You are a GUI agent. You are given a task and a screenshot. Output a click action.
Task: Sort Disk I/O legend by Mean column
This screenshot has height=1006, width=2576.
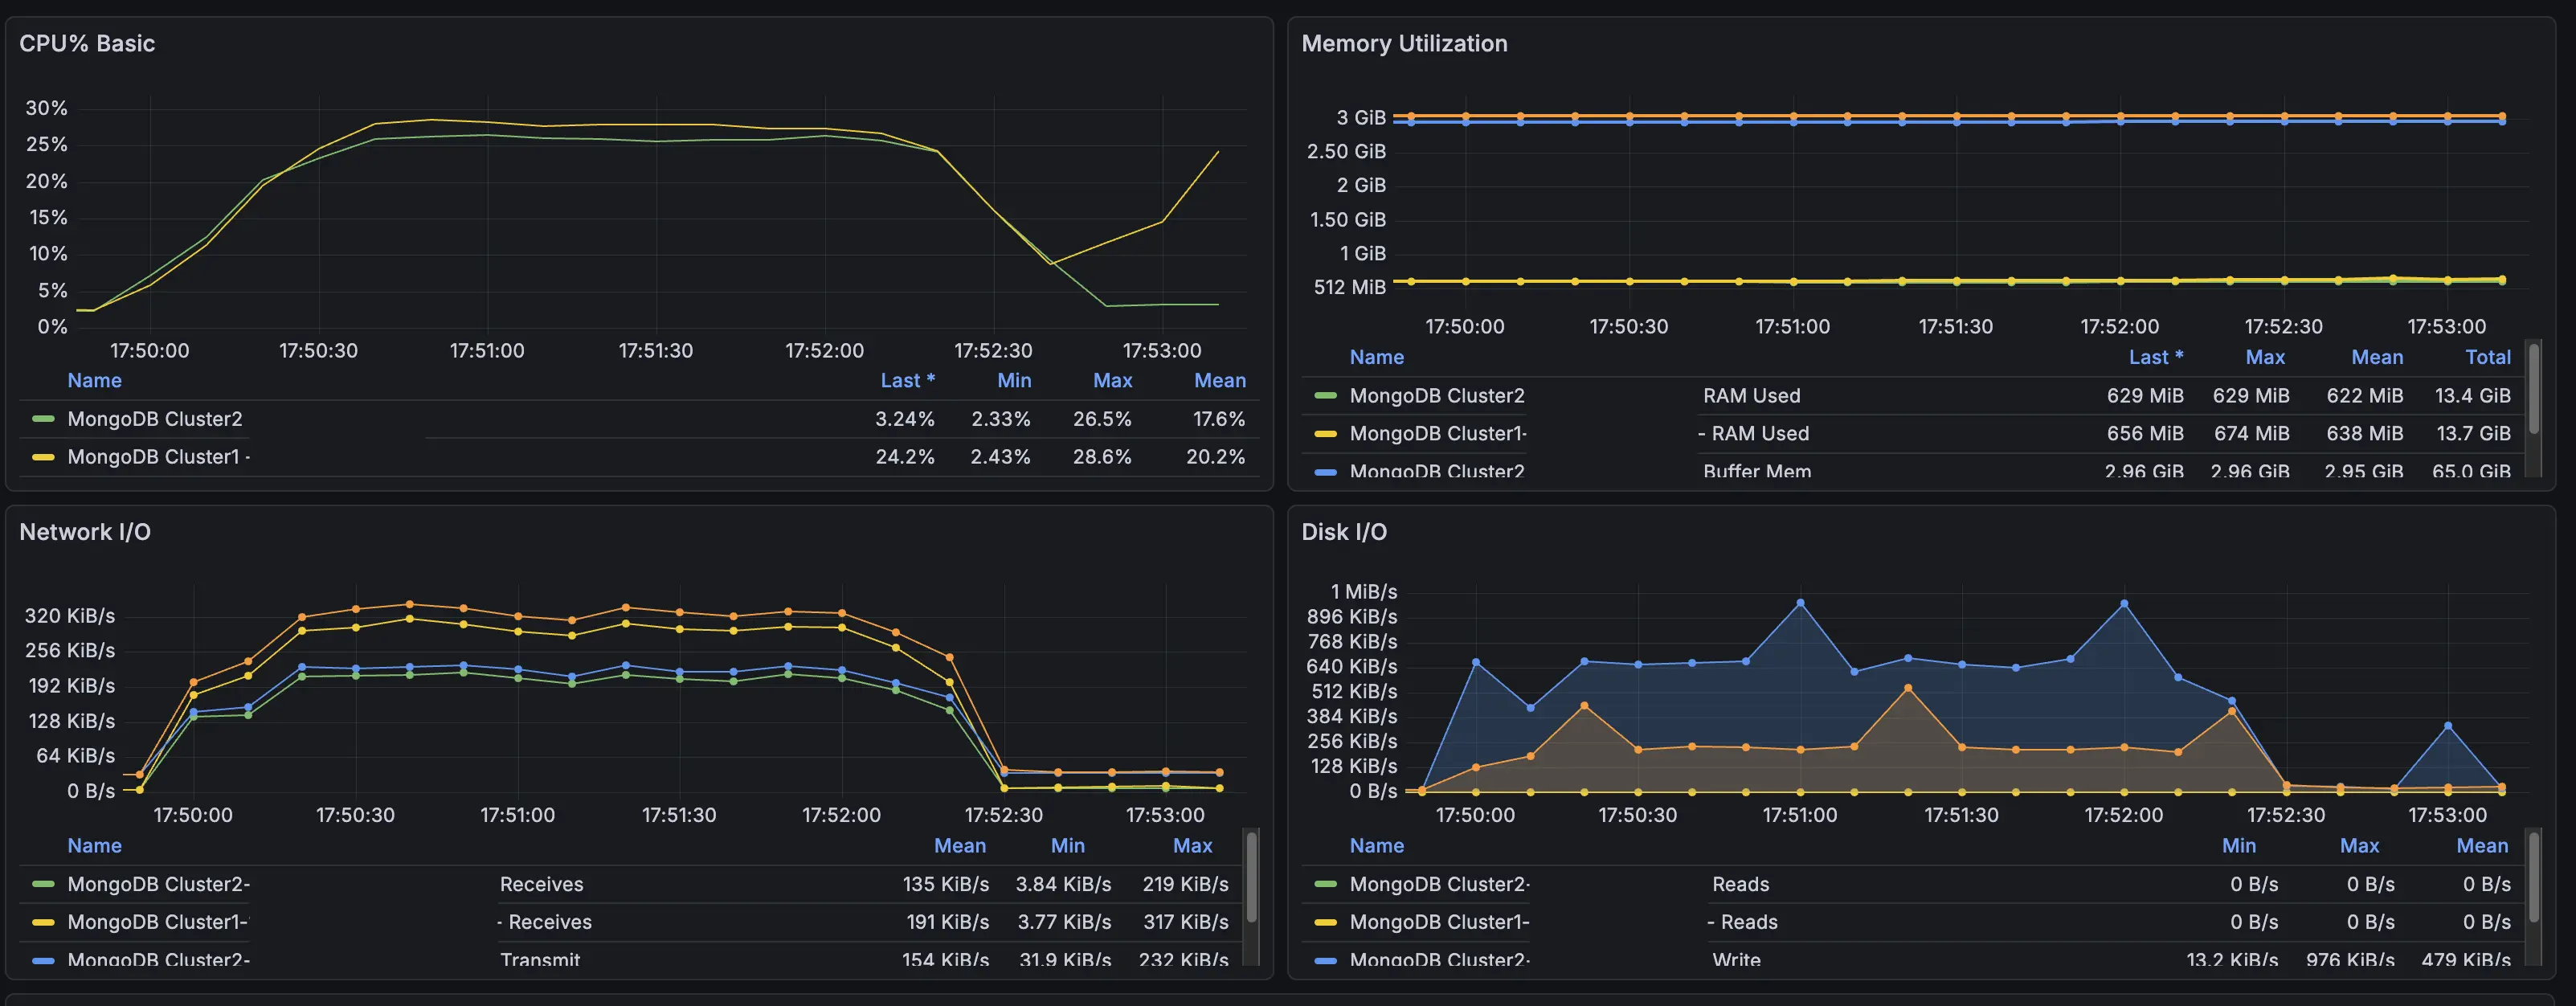tap(2481, 846)
